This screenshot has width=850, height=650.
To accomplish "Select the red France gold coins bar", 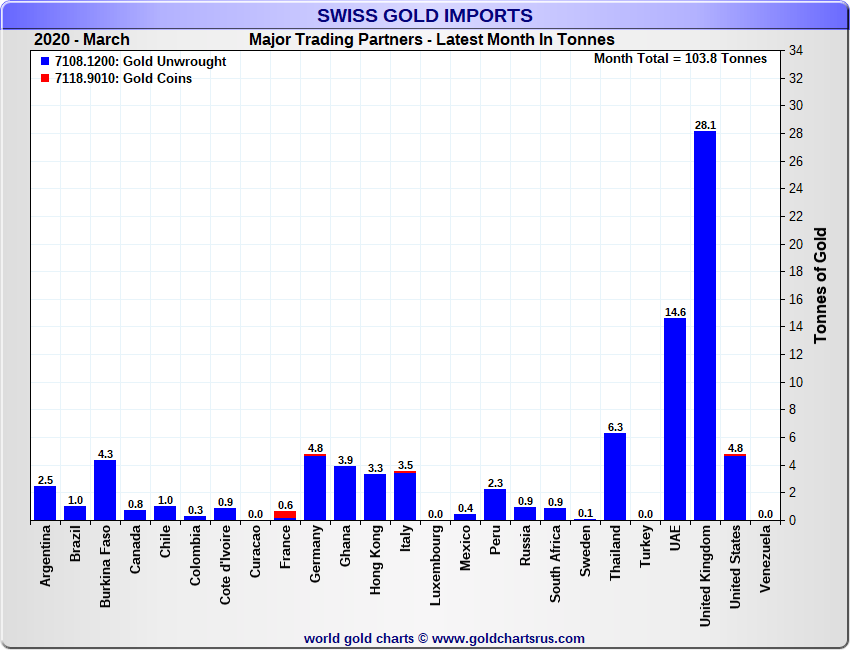I will click(x=285, y=515).
